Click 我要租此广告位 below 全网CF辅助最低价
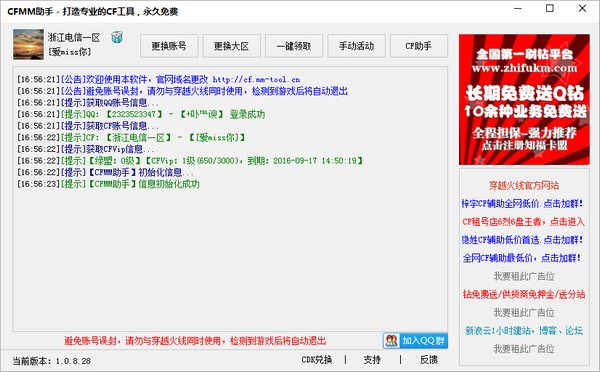The width and height of the screenshot is (600, 372). [x=524, y=276]
